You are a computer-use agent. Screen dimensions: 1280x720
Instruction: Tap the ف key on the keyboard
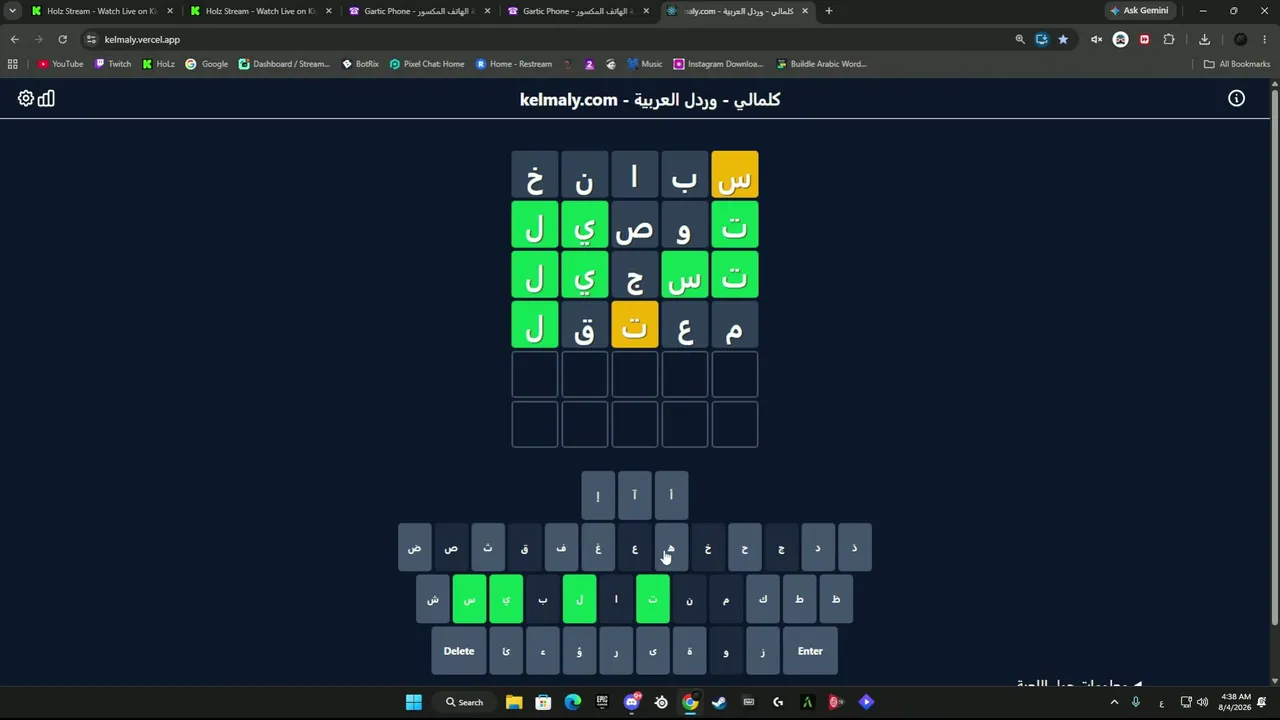click(561, 548)
